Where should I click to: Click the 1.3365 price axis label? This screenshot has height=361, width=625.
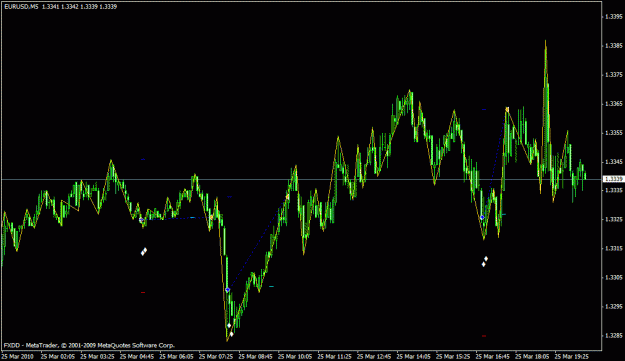[613, 104]
